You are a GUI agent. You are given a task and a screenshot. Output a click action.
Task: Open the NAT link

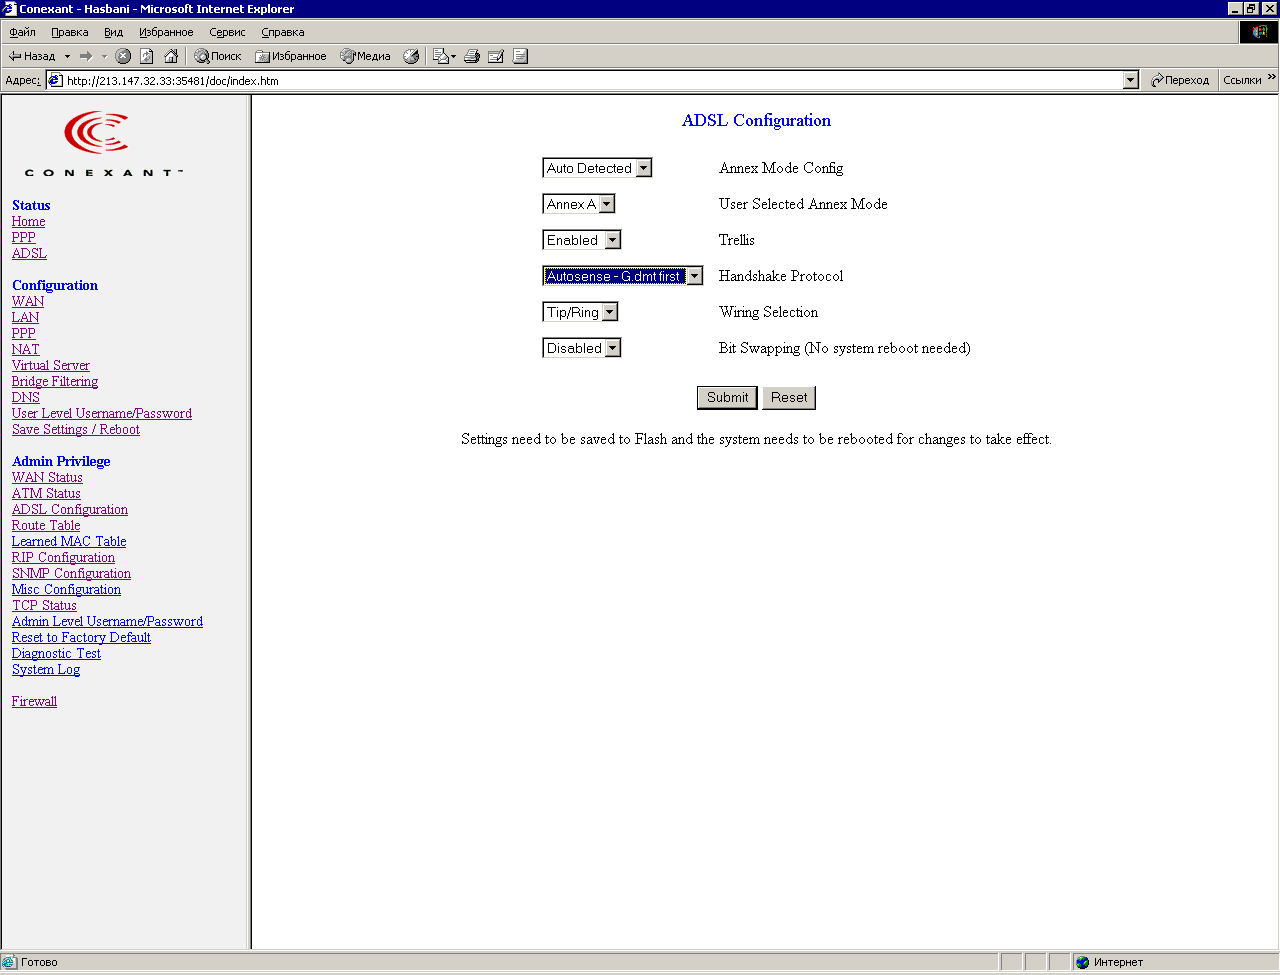[26, 349]
